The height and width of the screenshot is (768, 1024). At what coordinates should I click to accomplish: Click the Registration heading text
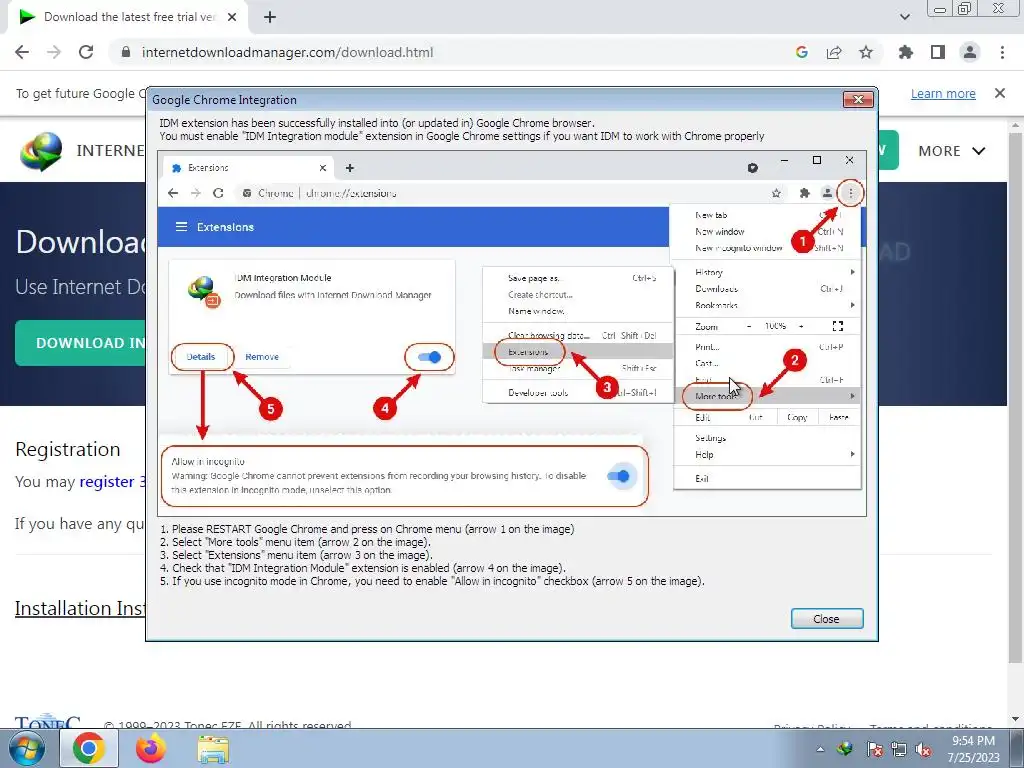coord(68,449)
